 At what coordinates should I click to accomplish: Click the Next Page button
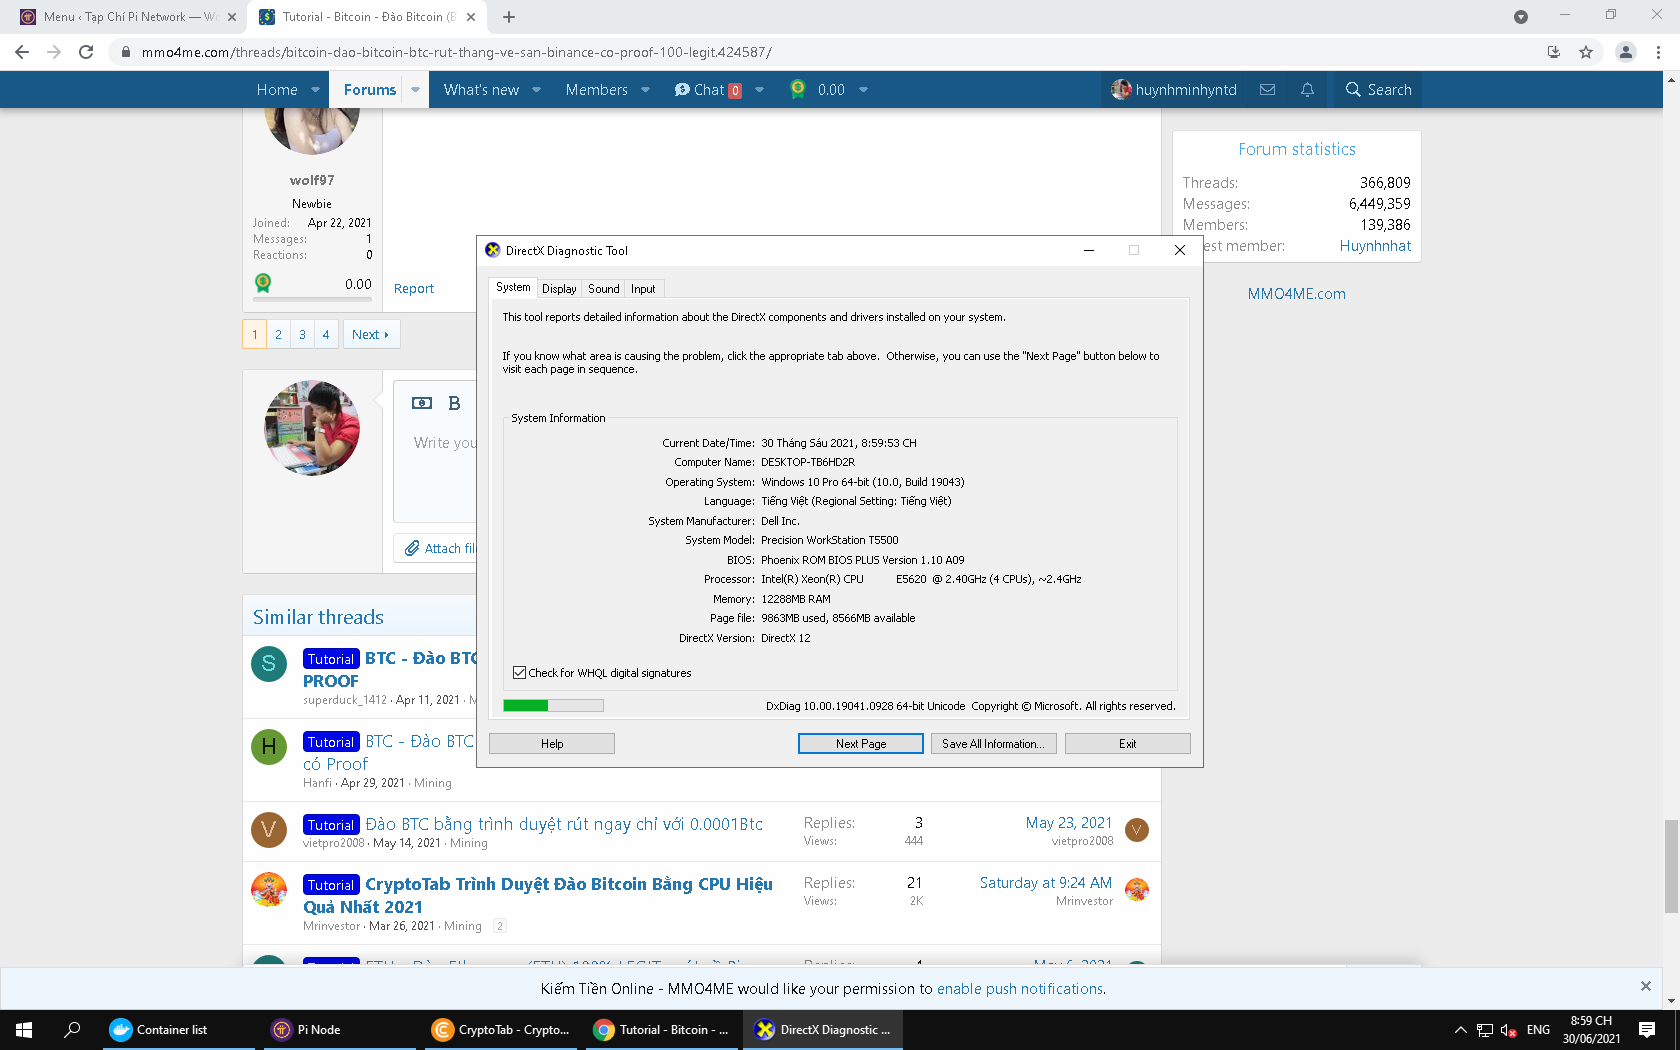click(x=861, y=744)
